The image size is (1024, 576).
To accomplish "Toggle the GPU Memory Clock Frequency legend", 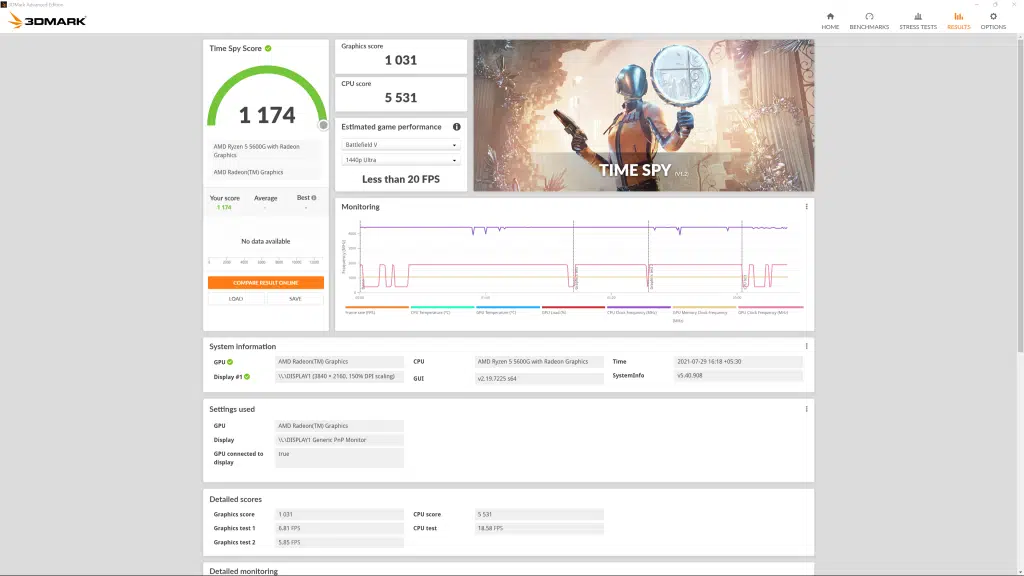I will click(x=704, y=314).
